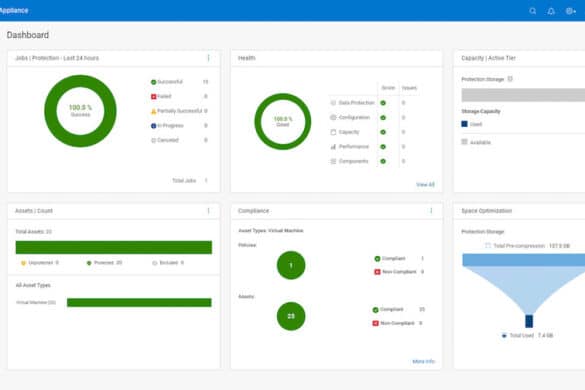Screen dimensions: 585x390
Task: Open Assets Count widget options menu
Action: (x=209, y=211)
